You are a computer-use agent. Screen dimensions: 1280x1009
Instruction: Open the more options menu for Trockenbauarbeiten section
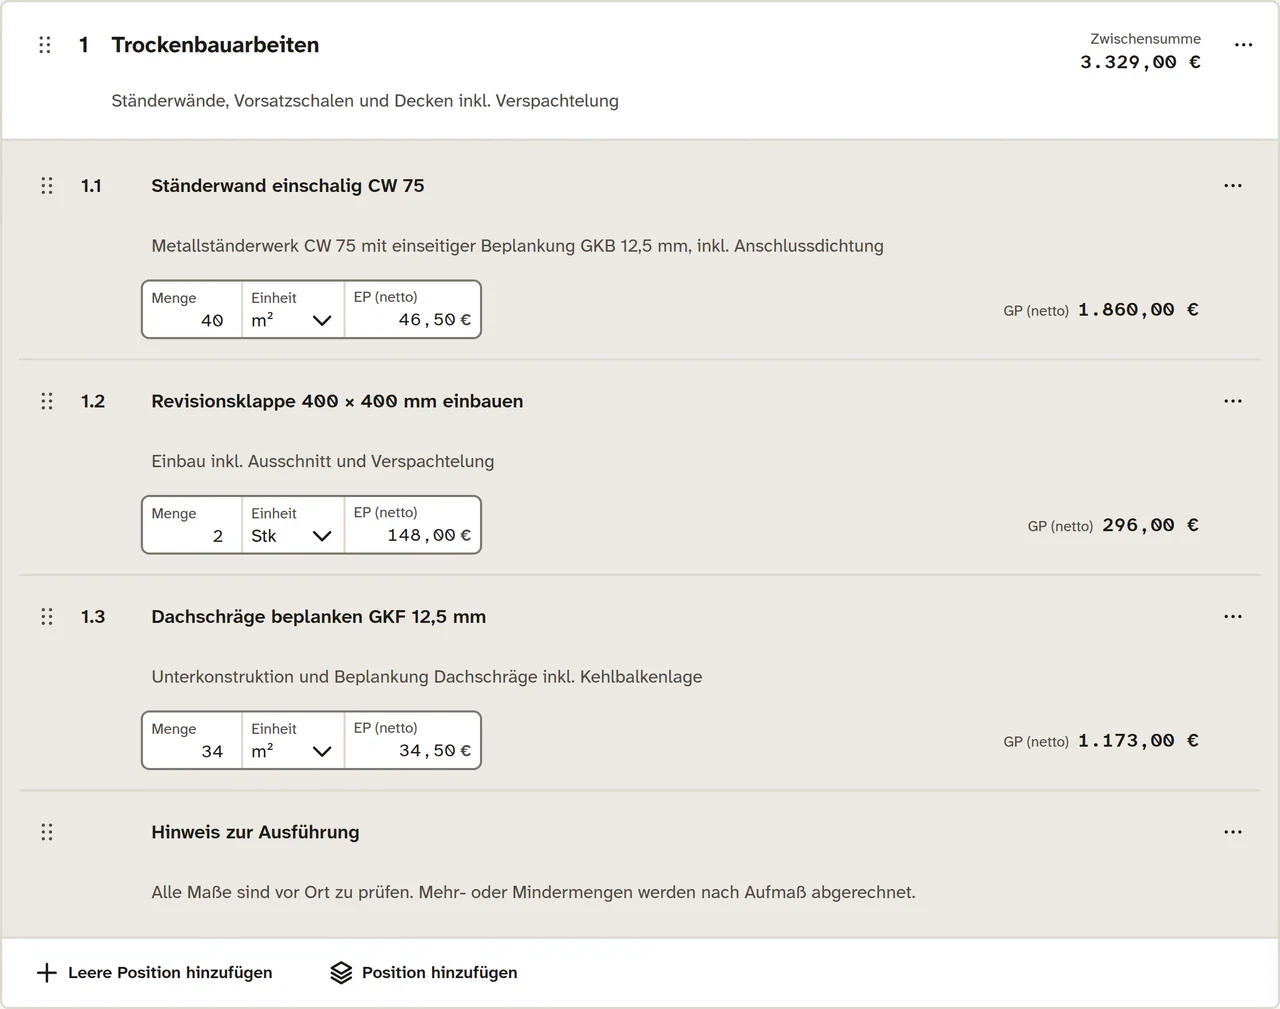pos(1243,45)
